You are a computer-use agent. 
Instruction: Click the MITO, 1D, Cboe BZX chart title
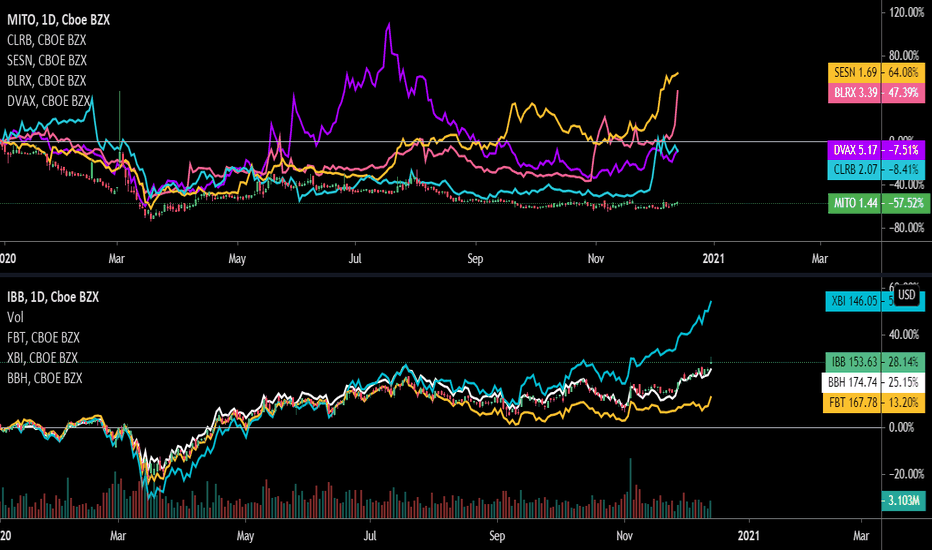point(58,20)
